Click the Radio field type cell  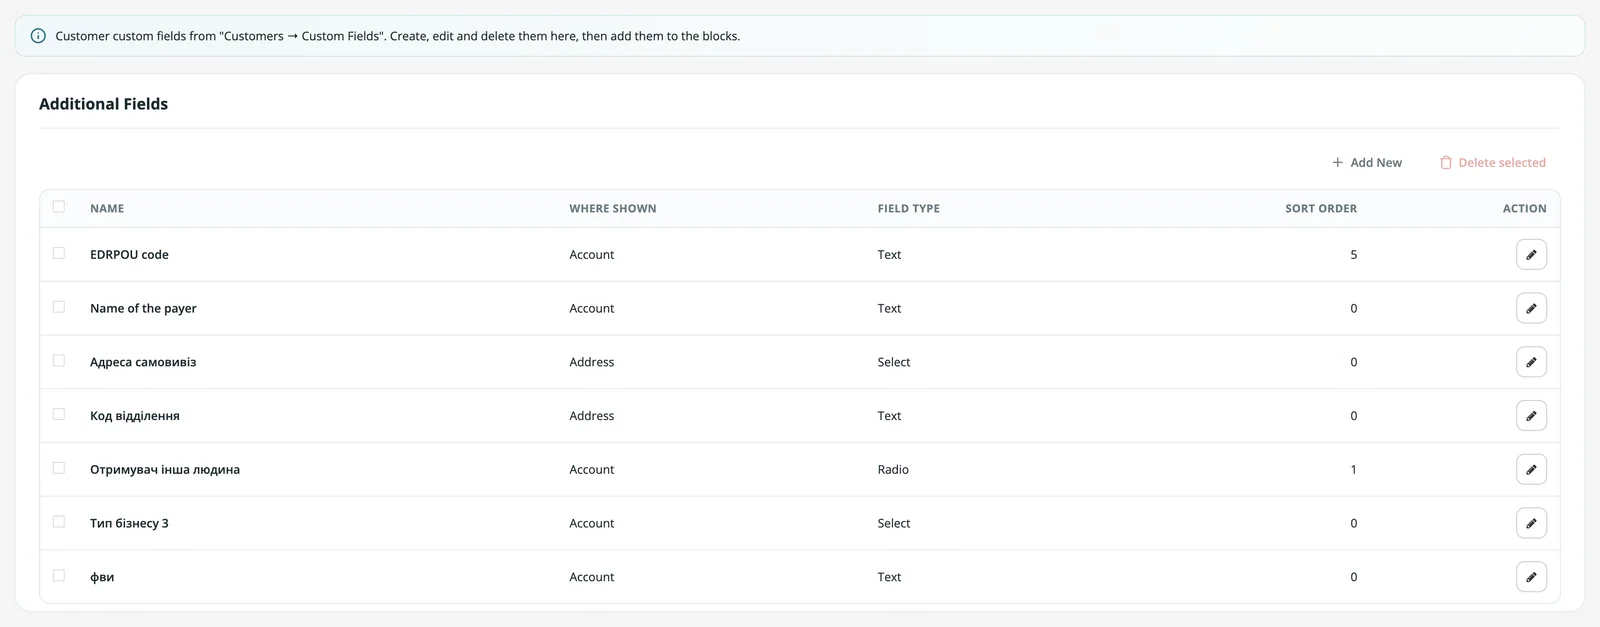click(893, 470)
